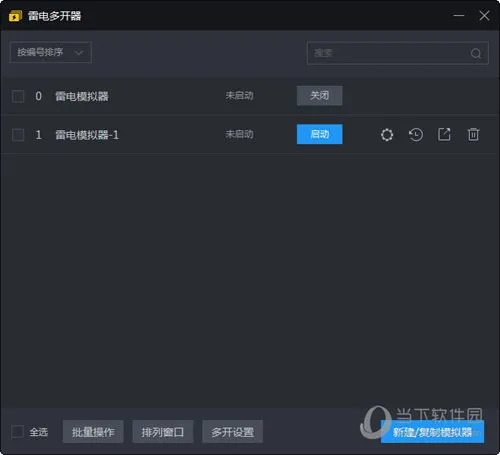Open the 按编号排序 sort dropdown
Viewport: 500px width, 455px height.
51,52
